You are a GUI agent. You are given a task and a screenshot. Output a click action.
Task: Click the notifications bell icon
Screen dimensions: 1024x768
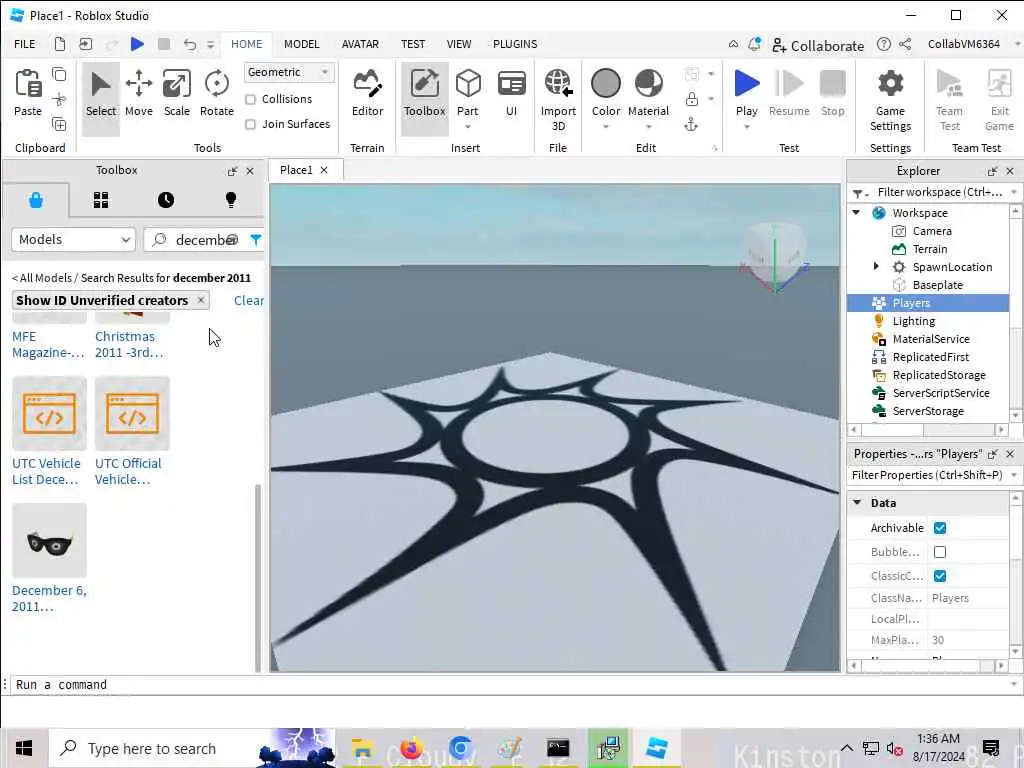coord(754,44)
